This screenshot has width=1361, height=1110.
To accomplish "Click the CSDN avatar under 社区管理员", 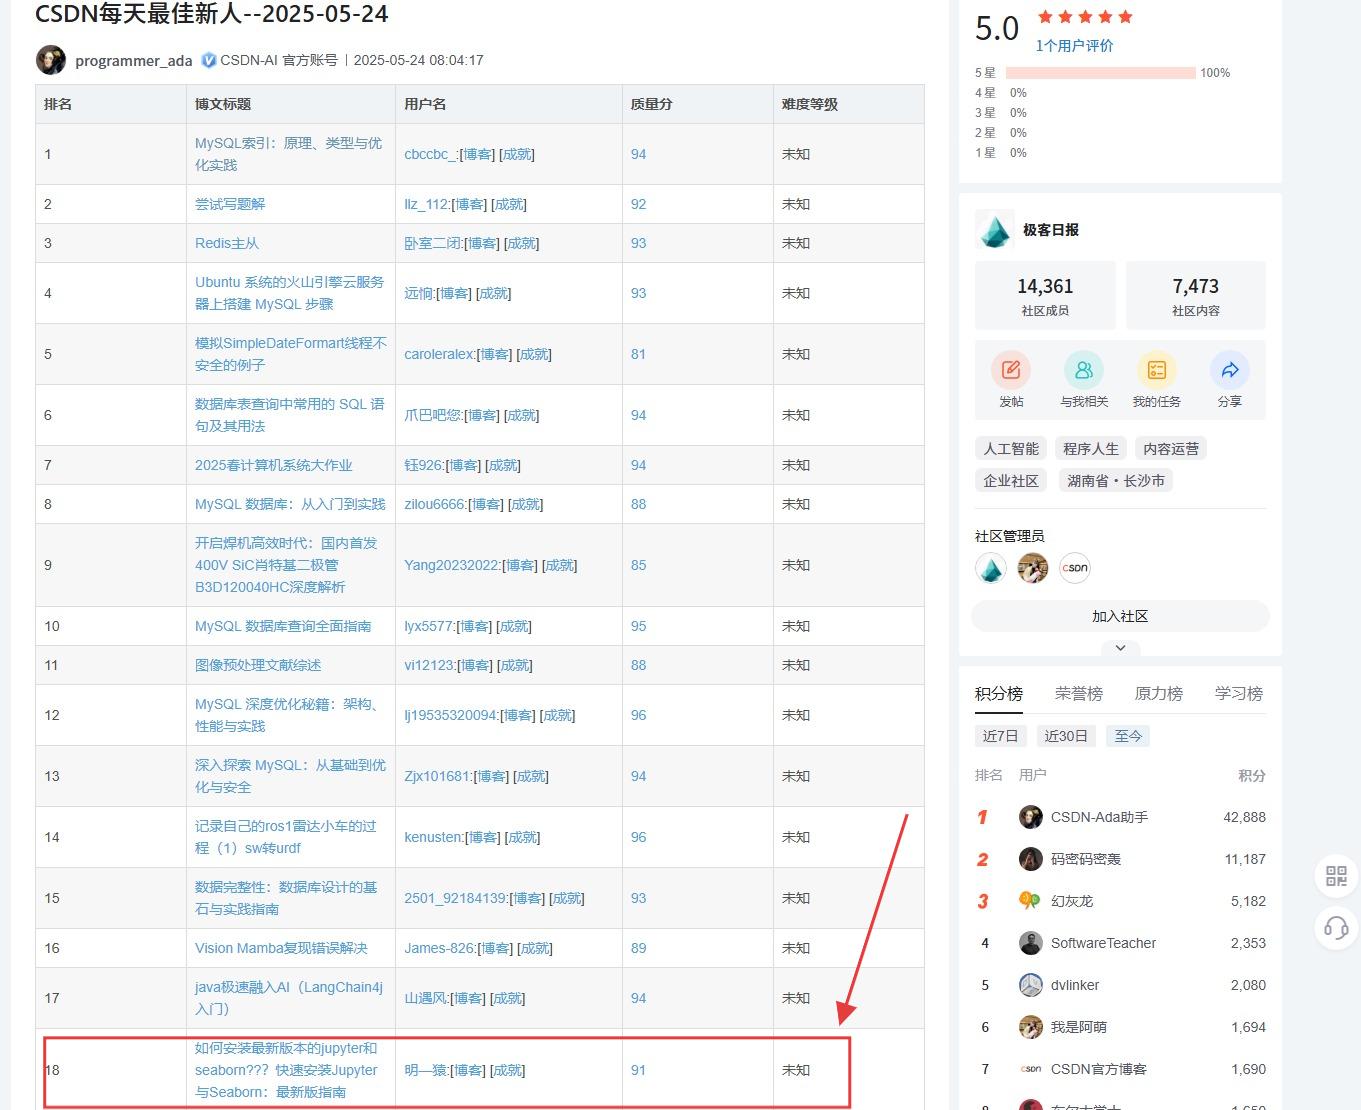I will 1075,568.
